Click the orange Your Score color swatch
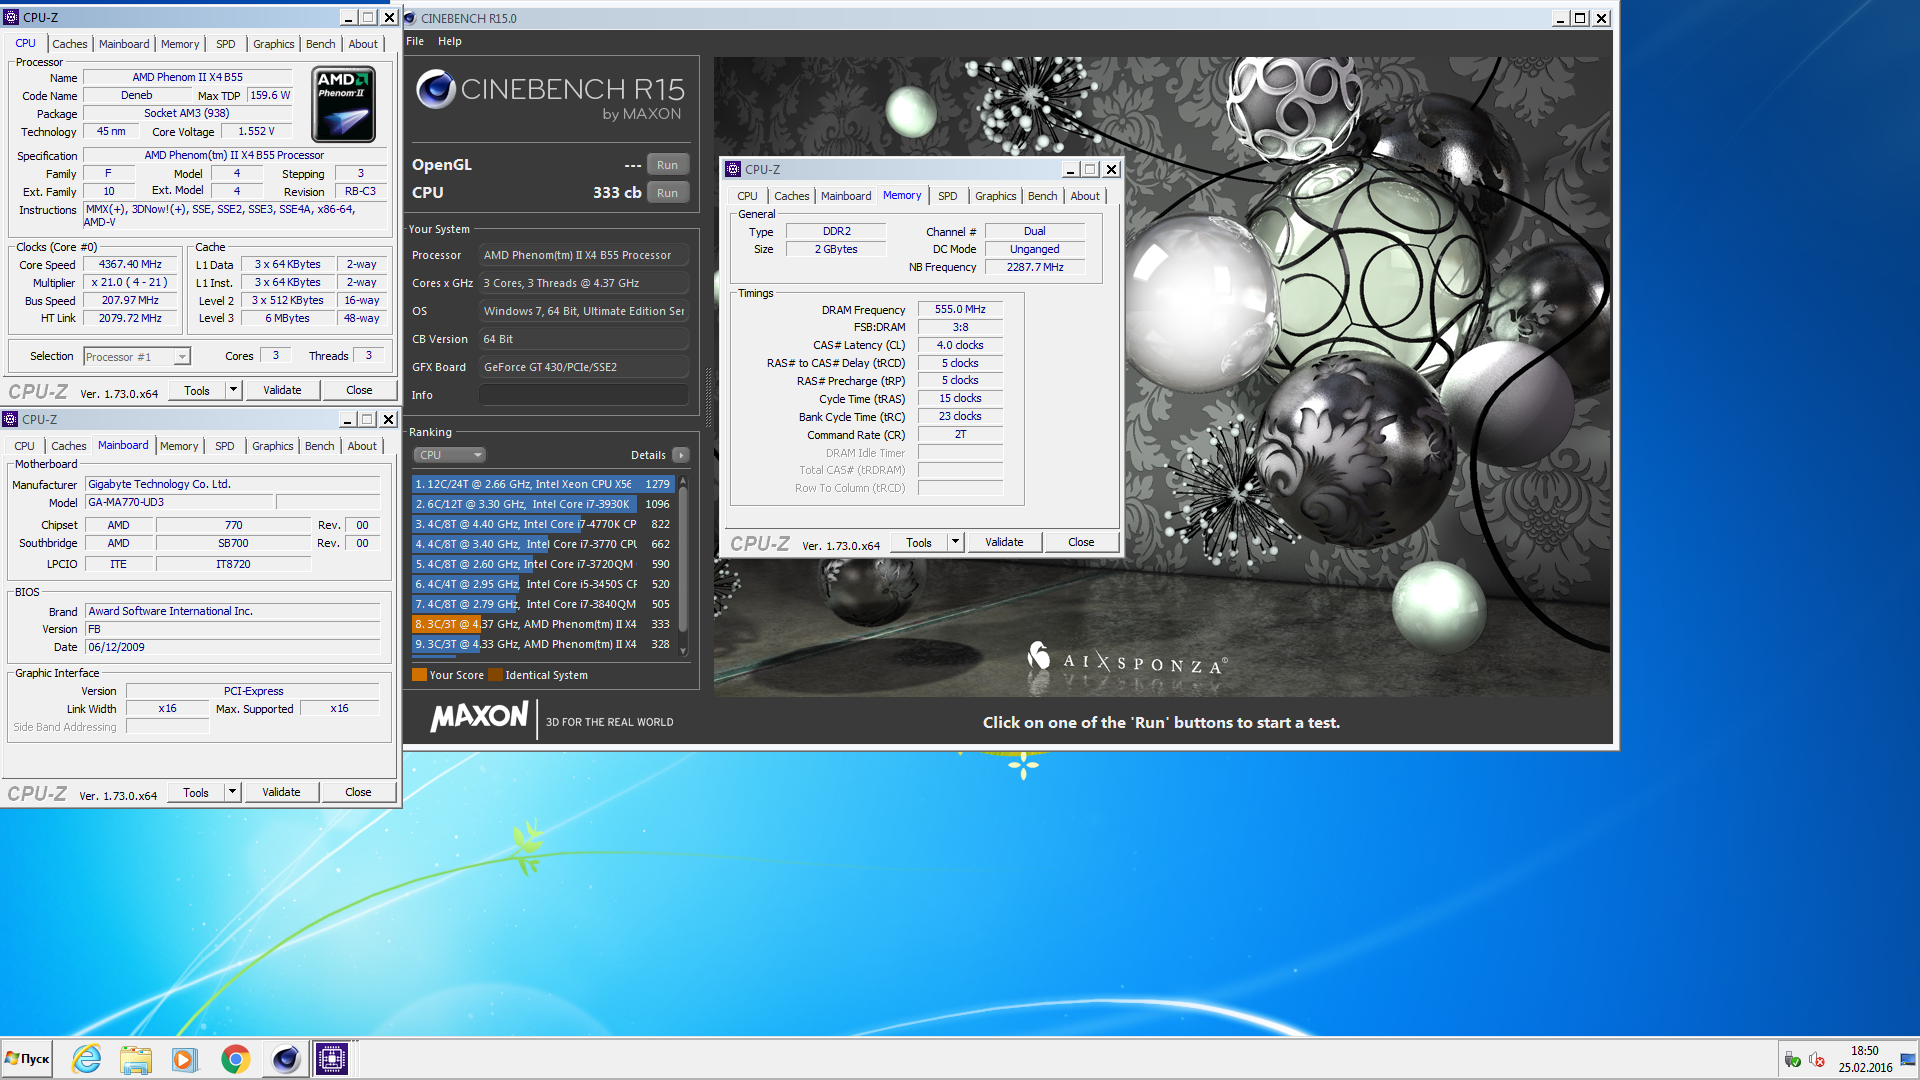This screenshot has height=1080, width=1920. point(420,675)
